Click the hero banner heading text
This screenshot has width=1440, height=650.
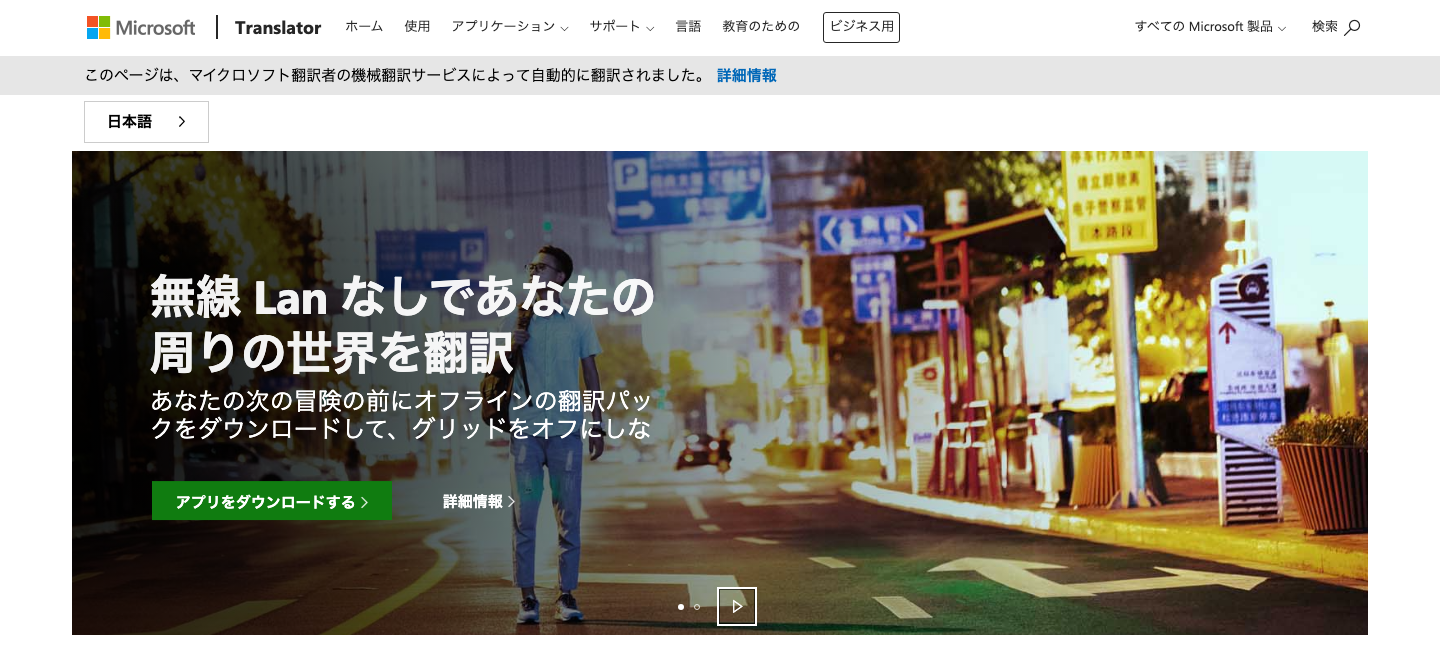pos(402,324)
